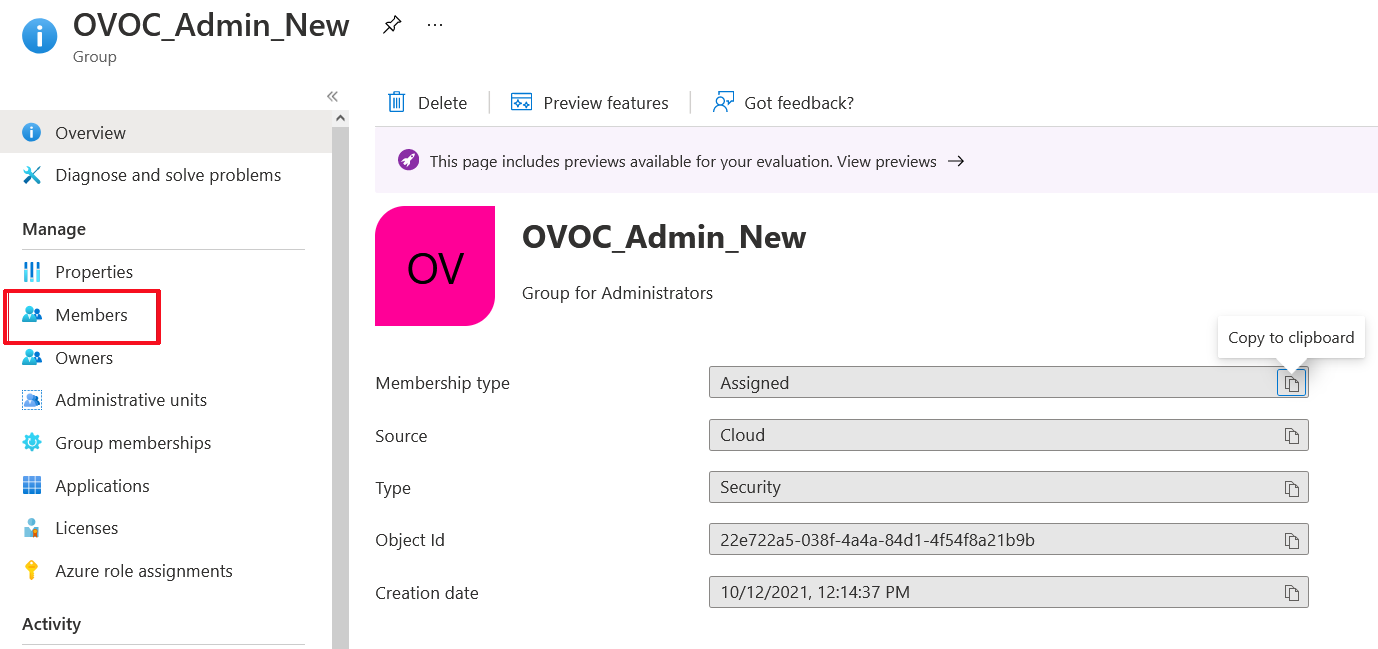Click the Object Id text field

click(990, 540)
